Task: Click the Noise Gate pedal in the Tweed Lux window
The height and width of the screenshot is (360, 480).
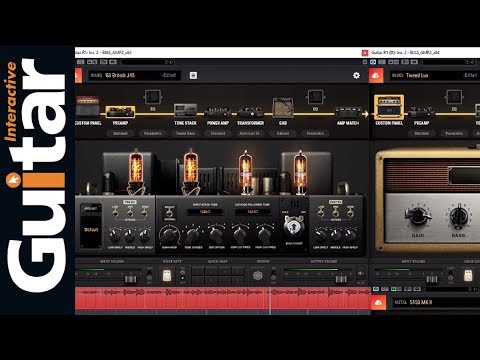Action: [x=468, y=276]
